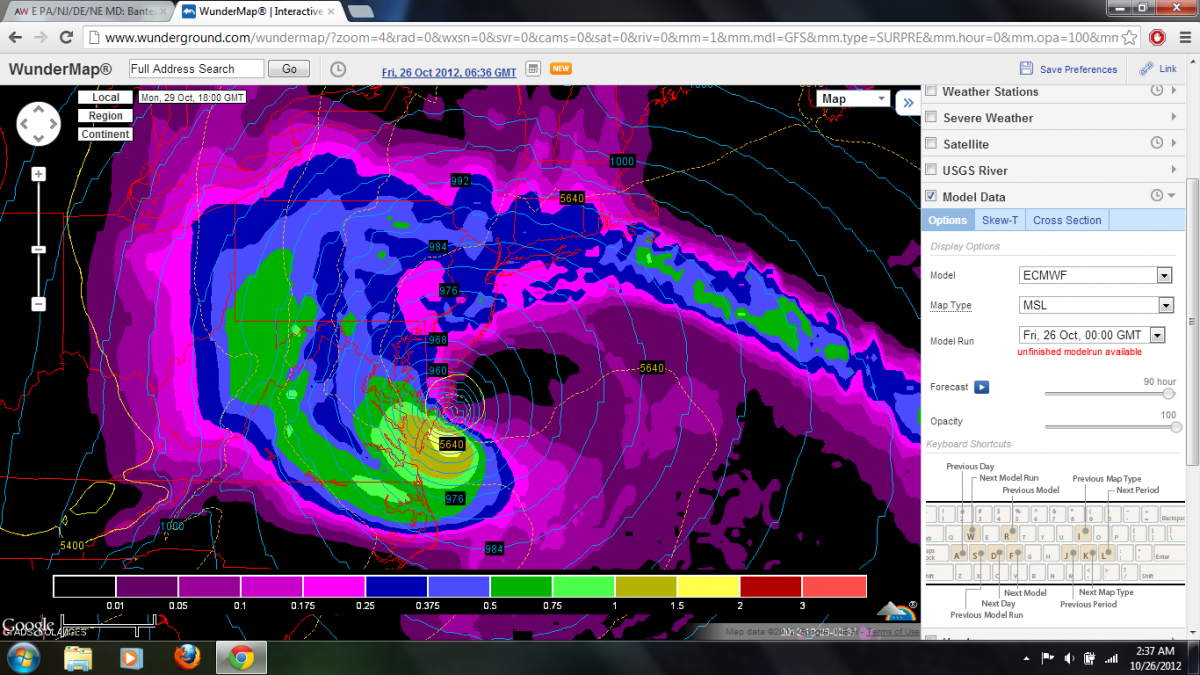Select the WunderMap Interactive browser tab
1200x675 pixels.
tap(256, 11)
